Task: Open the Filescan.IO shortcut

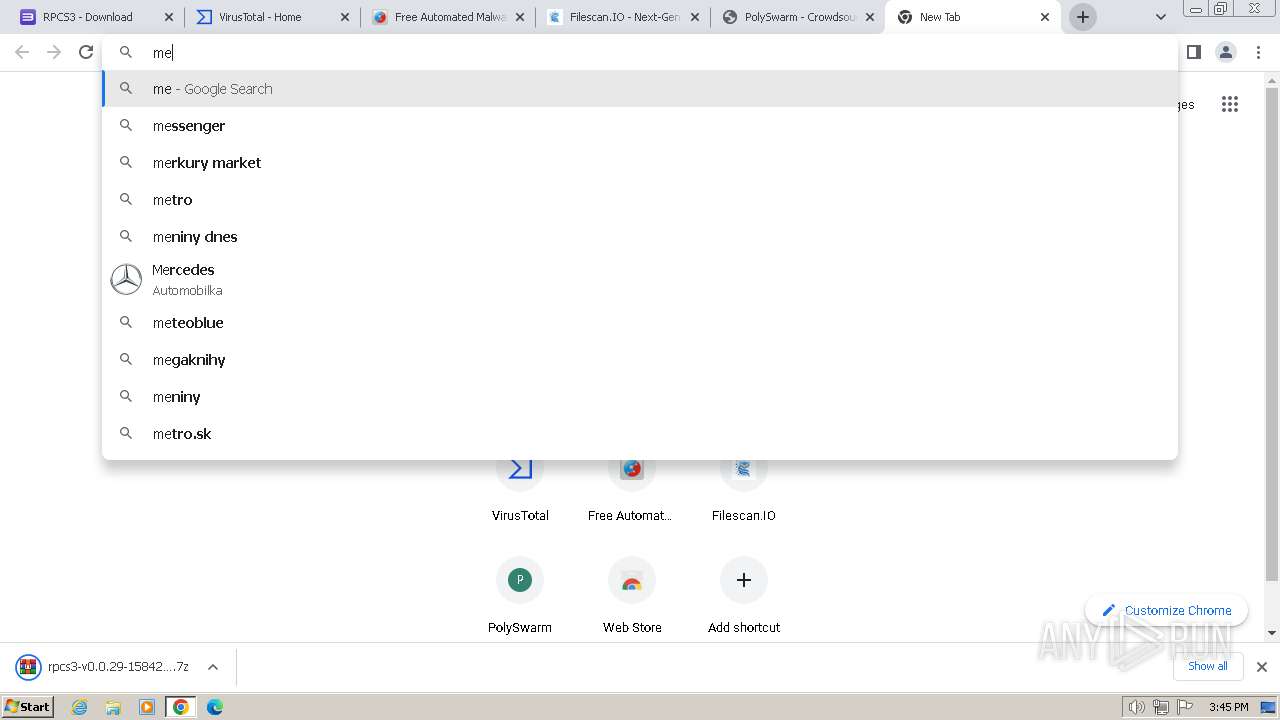Action: [743, 490]
